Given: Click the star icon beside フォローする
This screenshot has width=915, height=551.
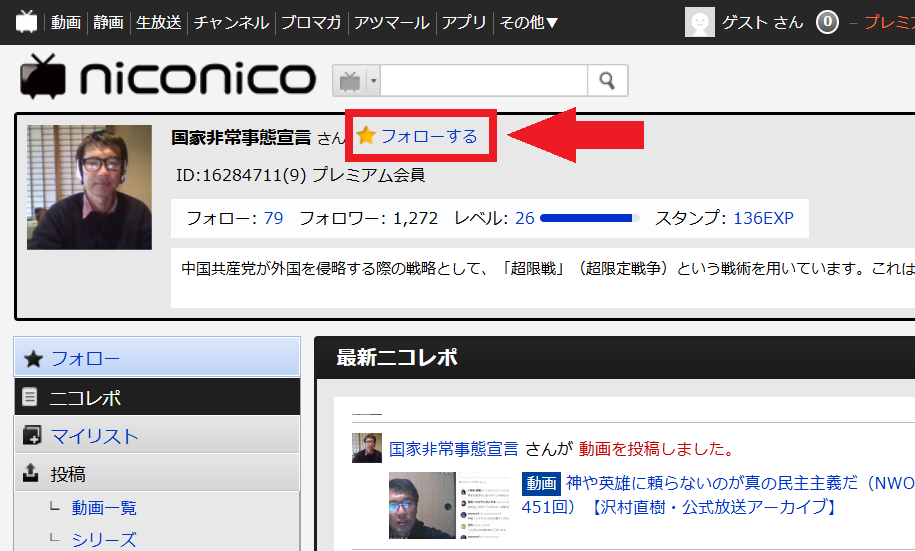Looking at the screenshot, I should [366, 135].
